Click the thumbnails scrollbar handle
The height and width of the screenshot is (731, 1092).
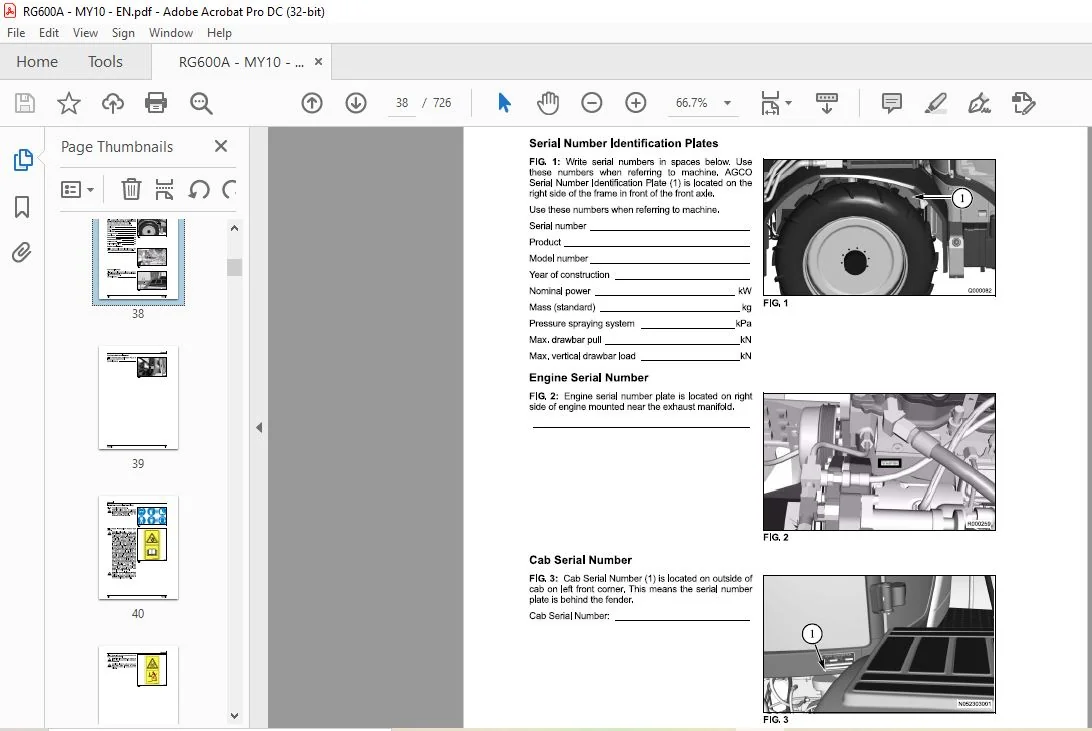(235, 267)
